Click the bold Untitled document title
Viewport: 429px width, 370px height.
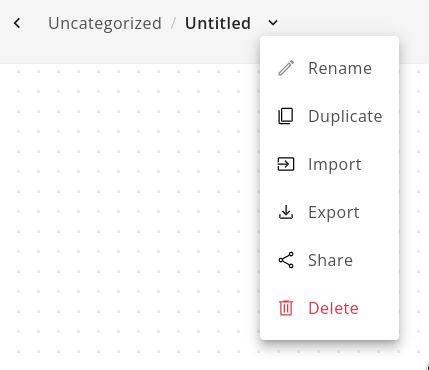click(218, 23)
